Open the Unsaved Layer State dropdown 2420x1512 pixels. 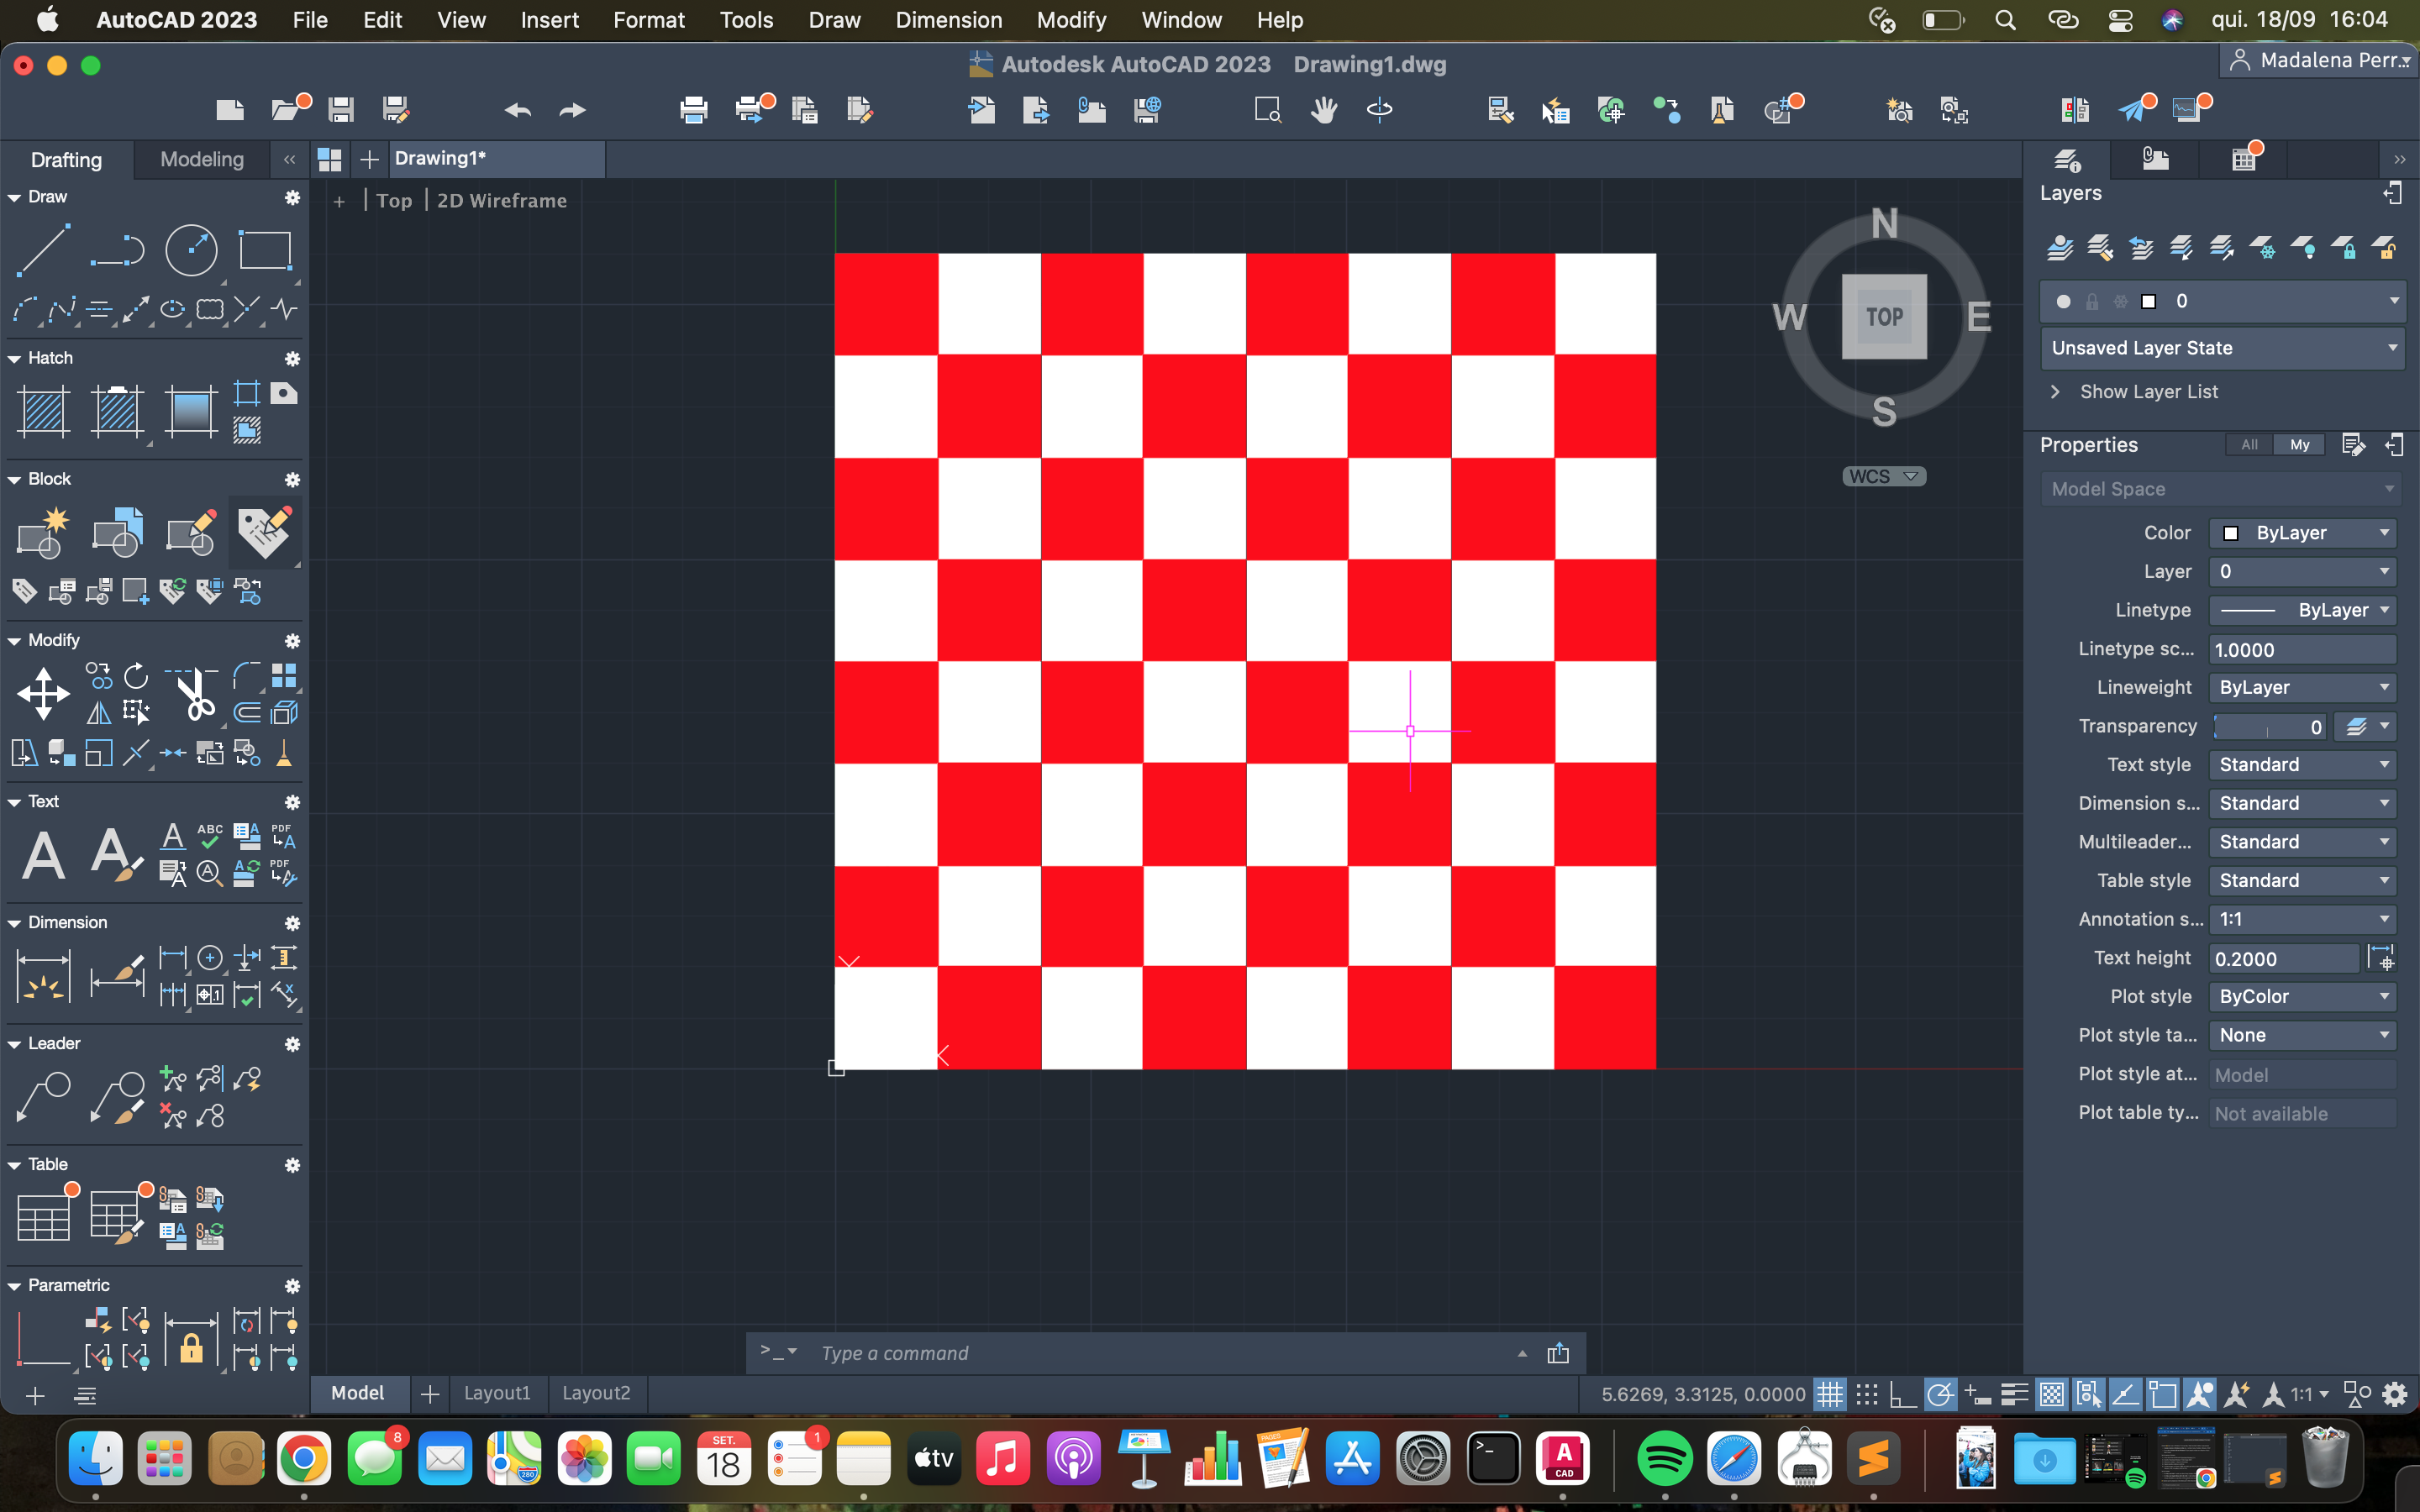2222,348
